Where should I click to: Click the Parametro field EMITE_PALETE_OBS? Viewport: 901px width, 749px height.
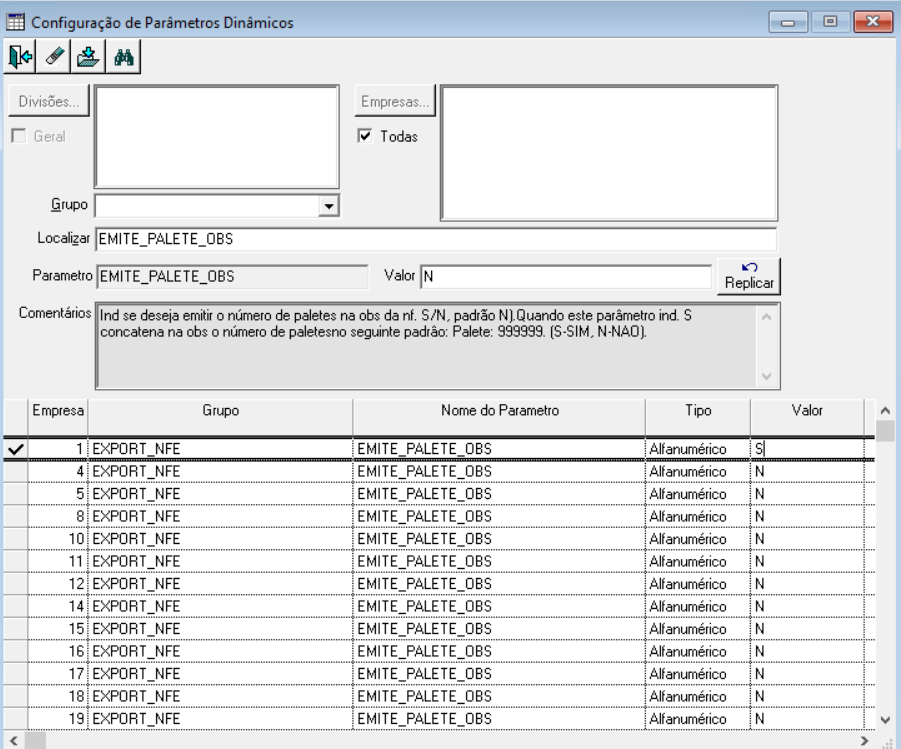click(x=232, y=276)
